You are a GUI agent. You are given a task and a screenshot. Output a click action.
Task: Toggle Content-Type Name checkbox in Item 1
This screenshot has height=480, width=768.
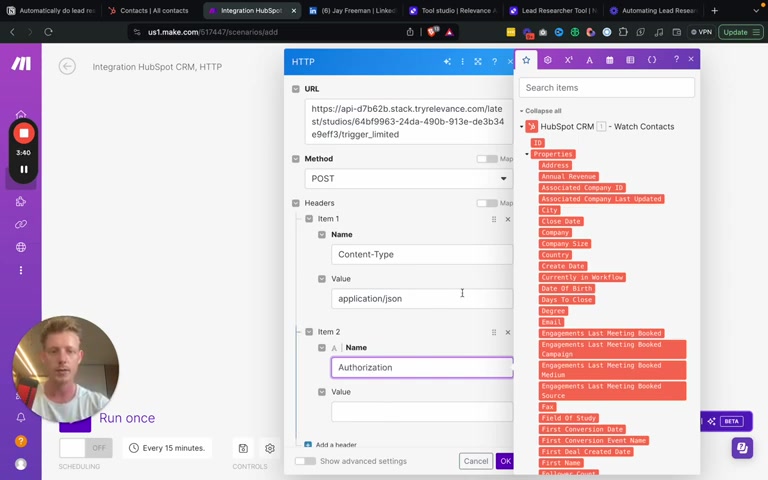[x=322, y=235]
